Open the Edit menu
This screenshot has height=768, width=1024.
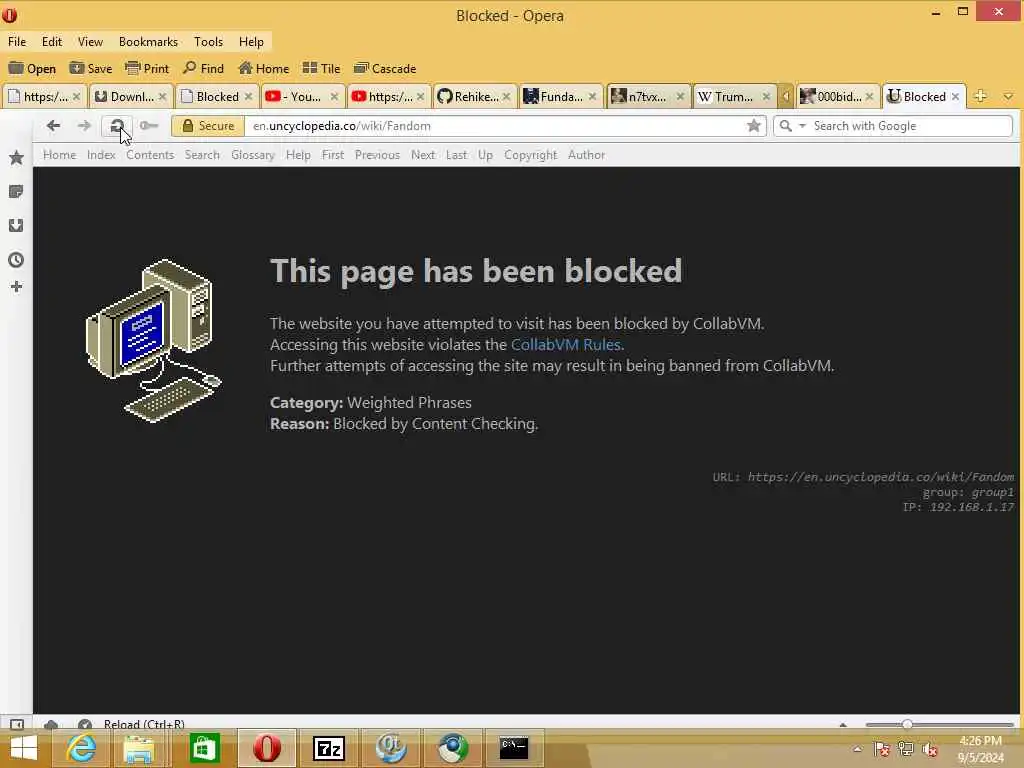coord(52,42)
